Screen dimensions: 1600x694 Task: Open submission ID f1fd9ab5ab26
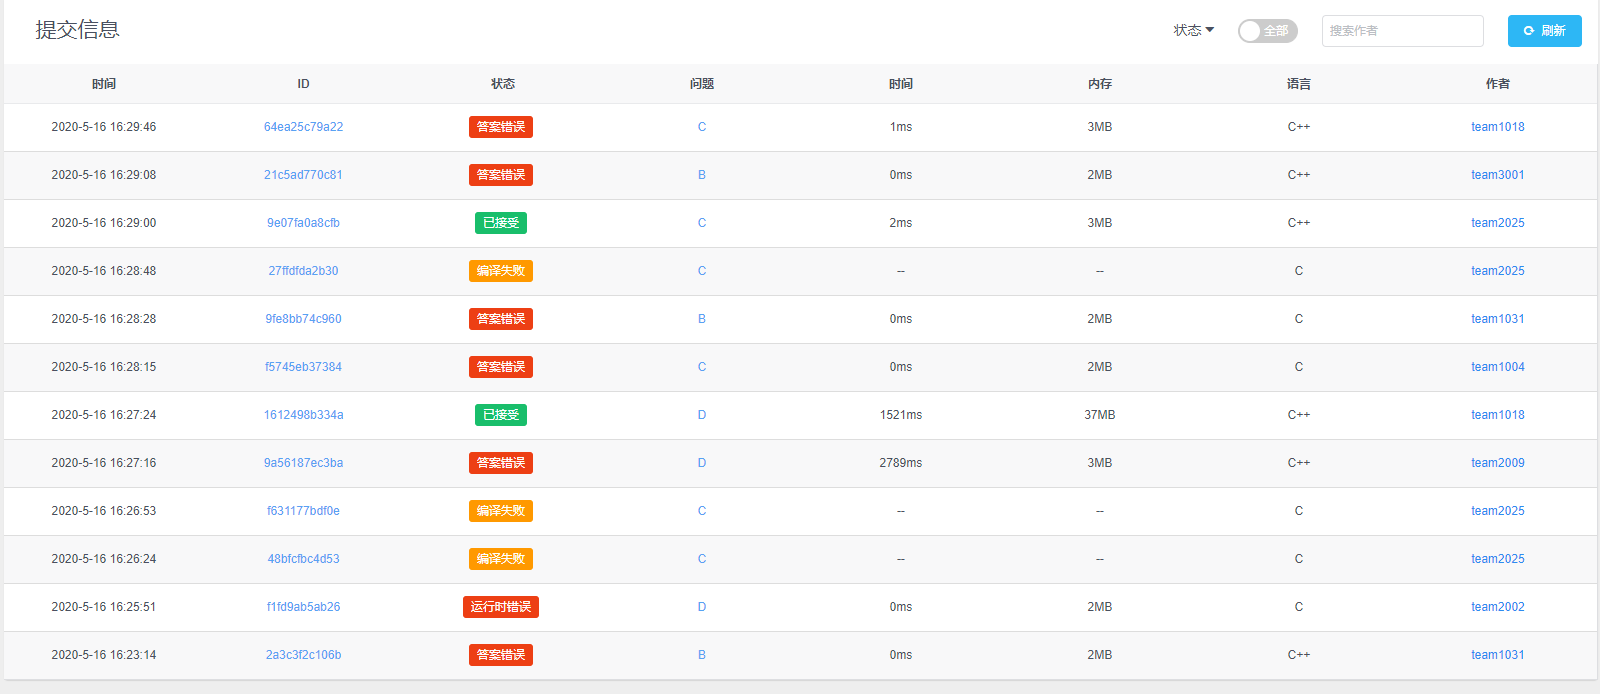click(x=303, y=607)
